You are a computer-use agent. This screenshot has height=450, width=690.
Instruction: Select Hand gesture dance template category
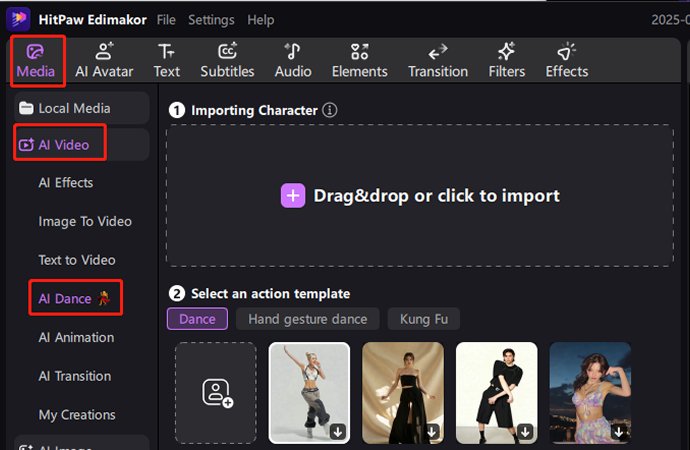[x=308, y=319]
